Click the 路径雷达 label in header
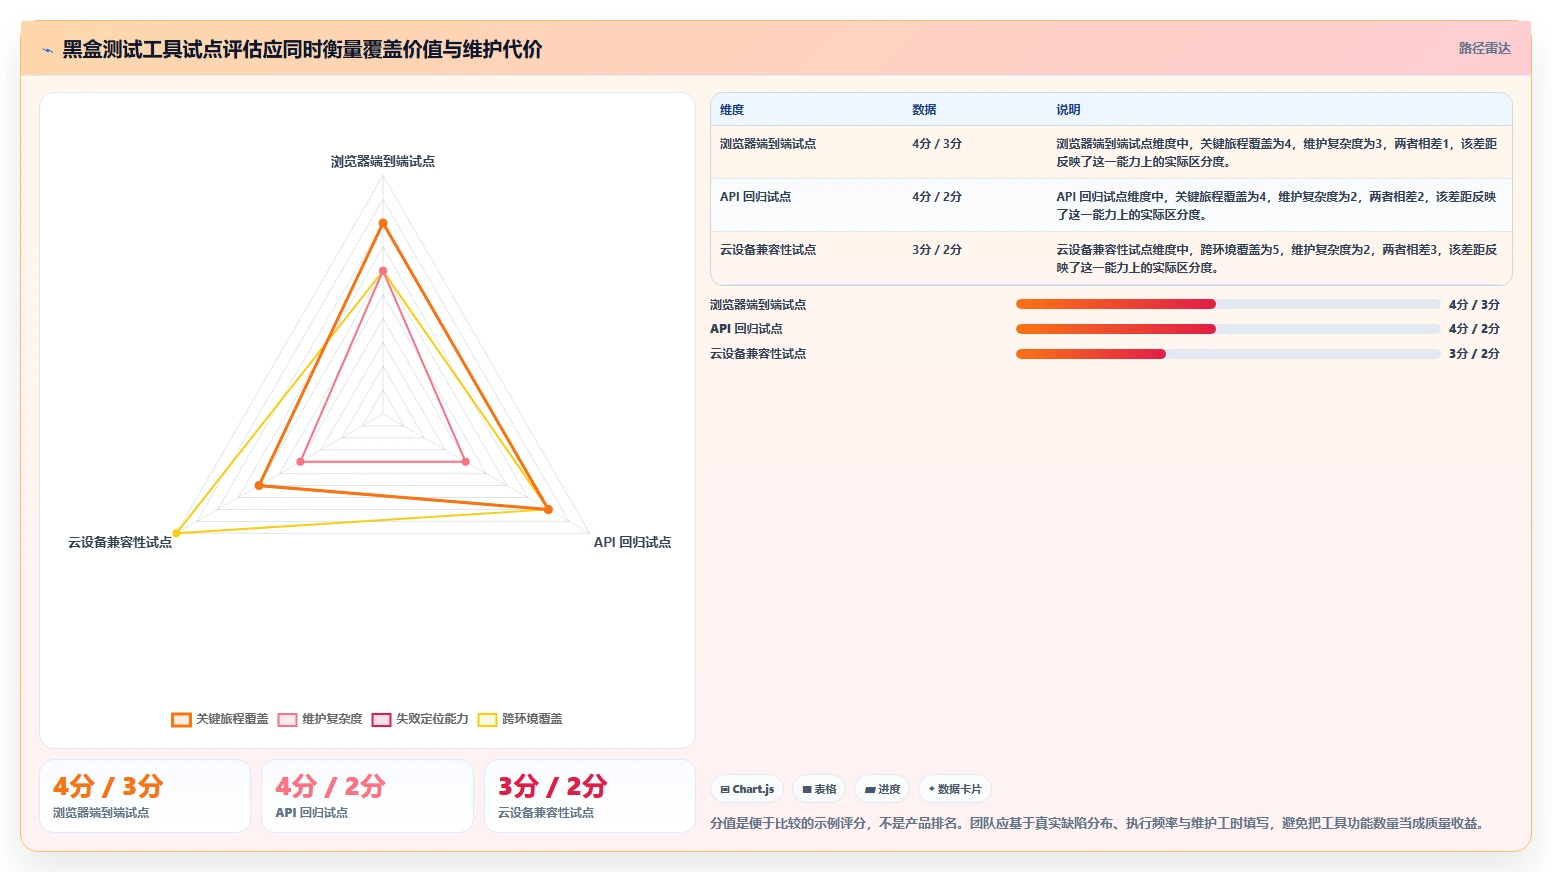This screenshot has height=872, width=1552. (1484, 48)
